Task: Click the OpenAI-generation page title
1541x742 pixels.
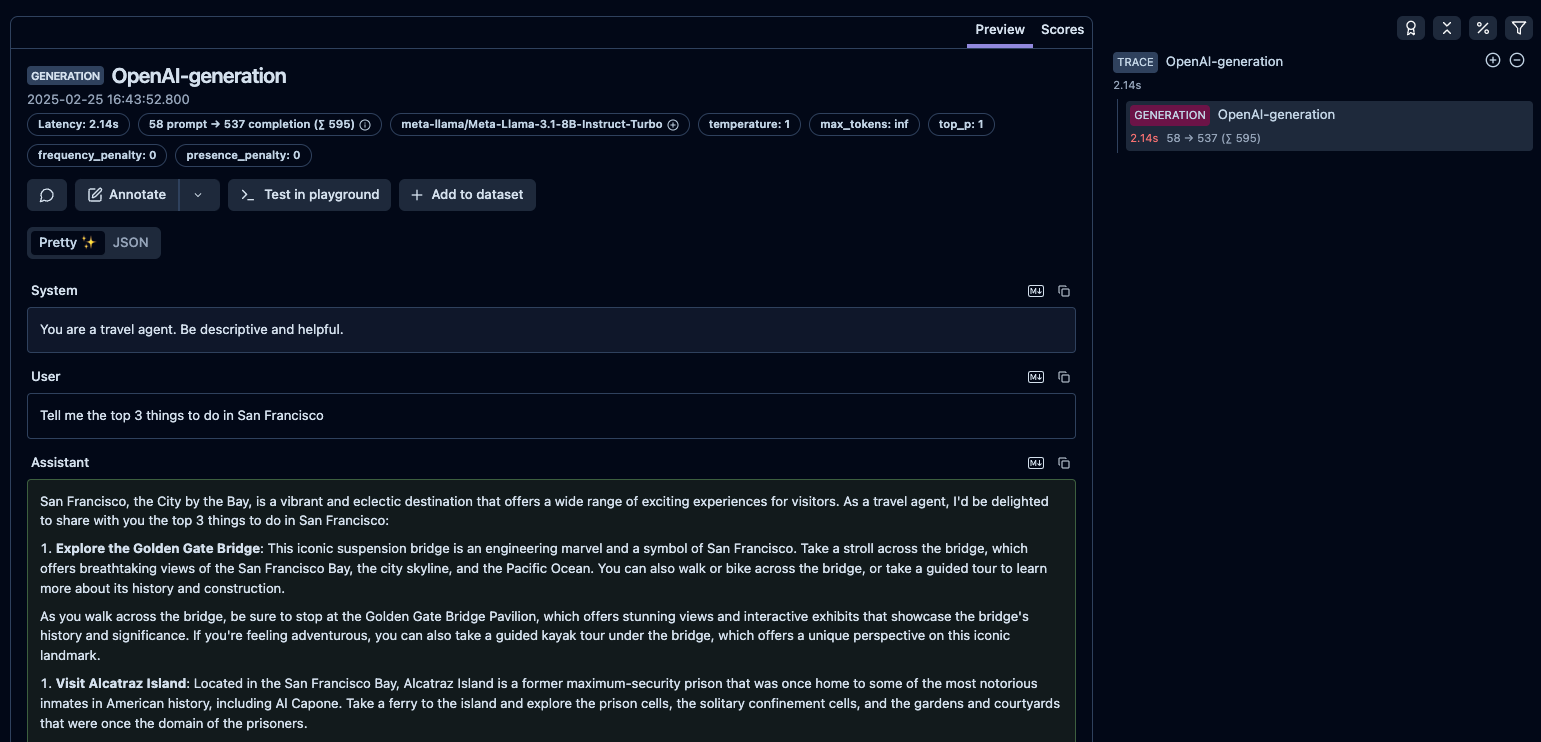Action: pos(199,76)
